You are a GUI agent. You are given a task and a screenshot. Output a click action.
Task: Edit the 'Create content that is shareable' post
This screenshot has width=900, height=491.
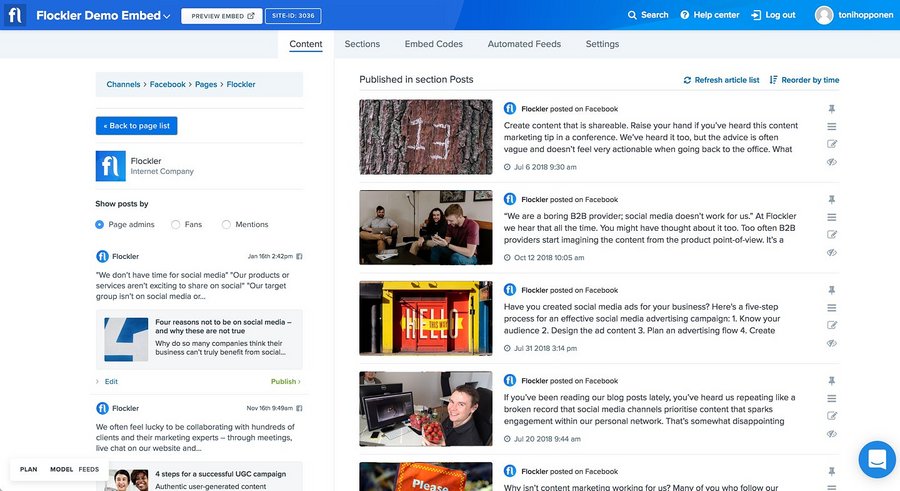click(832, 144)
